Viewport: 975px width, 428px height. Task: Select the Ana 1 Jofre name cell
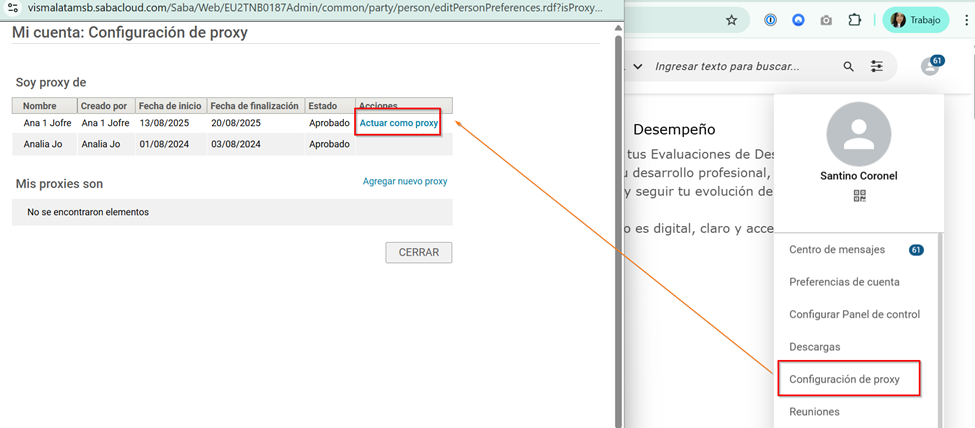pyautogui.click(x=45, y=123)
